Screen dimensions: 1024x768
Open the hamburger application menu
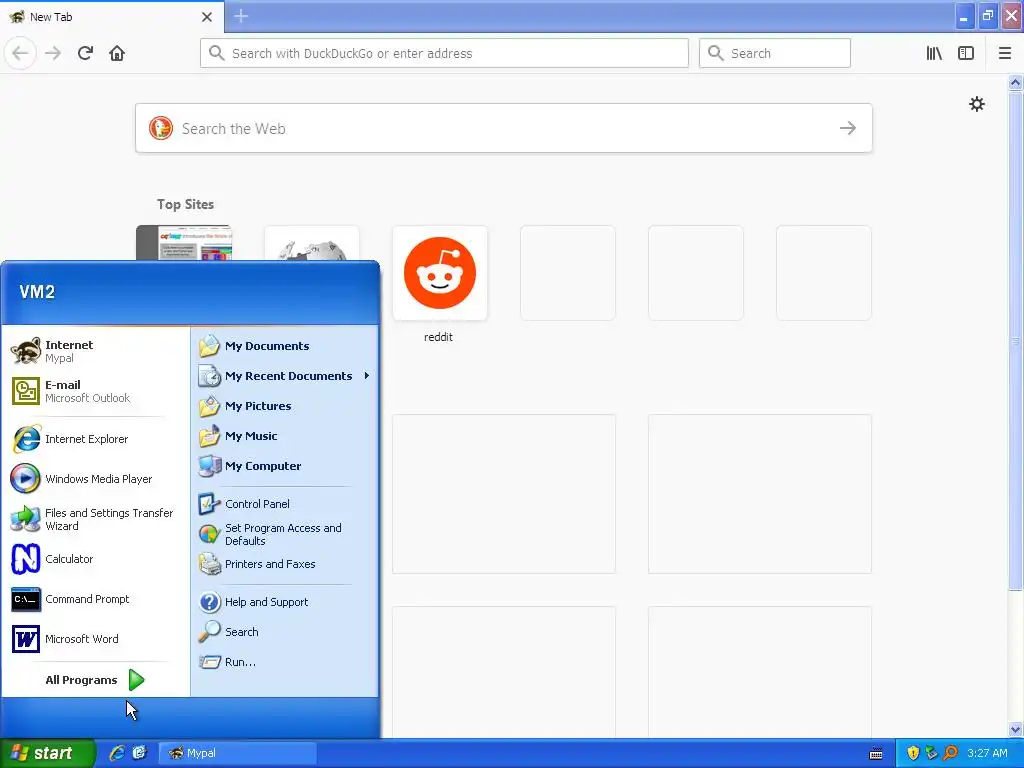pyautogui.click(x=1005, y=54)
